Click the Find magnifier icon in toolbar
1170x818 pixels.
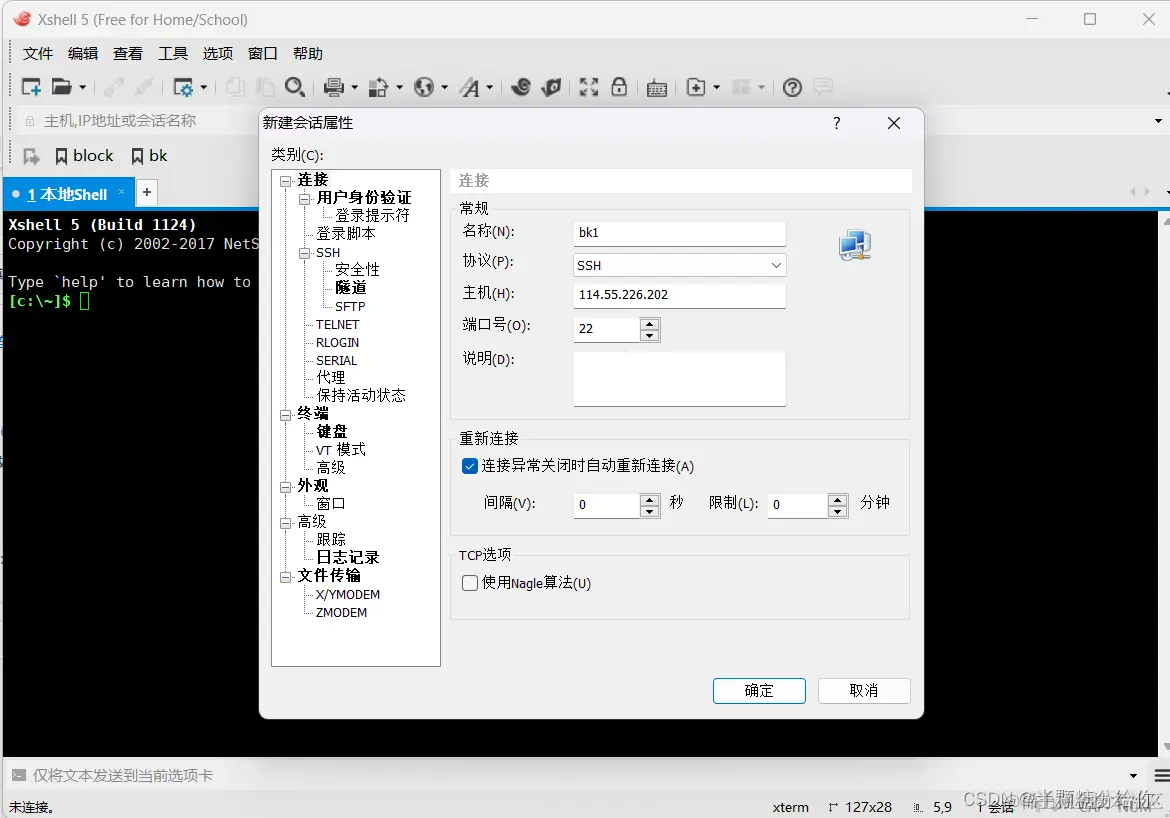(x=295, y=87)
